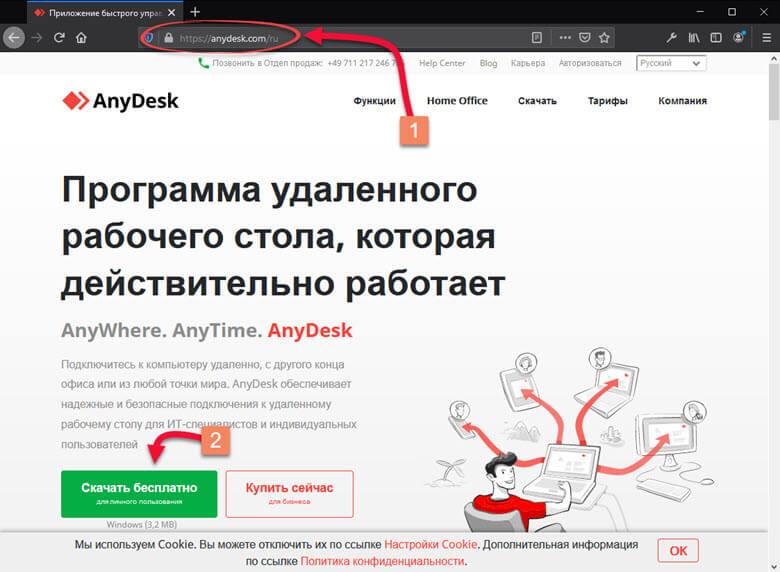Viewport: 780px width, 572px height.
Task: Toggle reader view icon in address bar
Action: [x=537, y=38]
